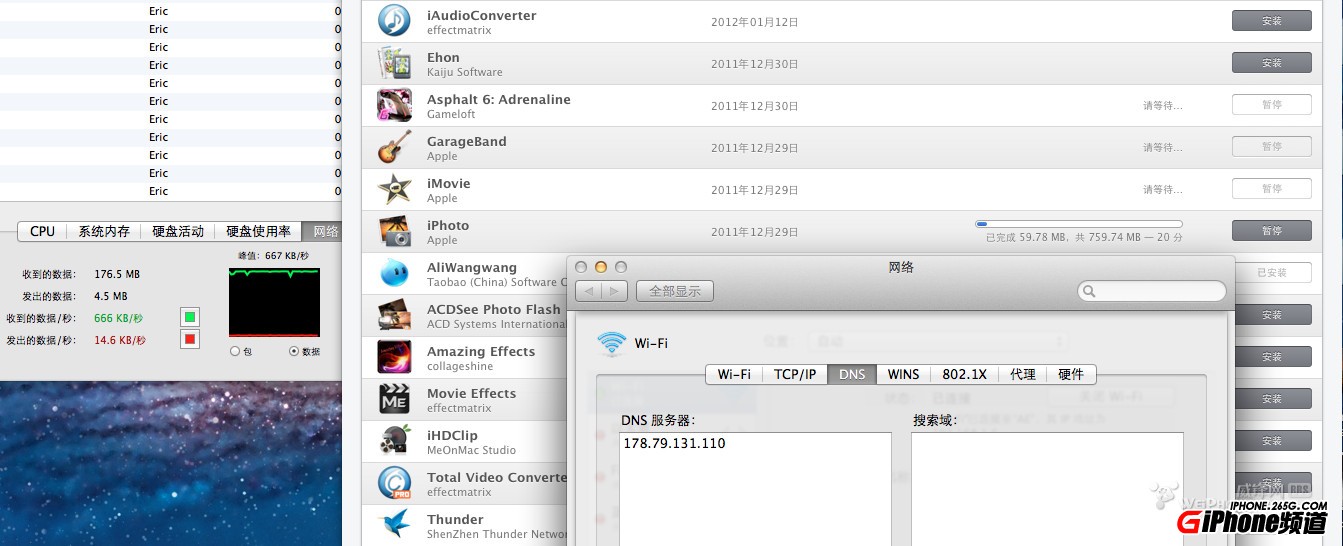Open System Memory tab in Activity Monitor
This screenshot has width=1343, height=546.
coord(104,231)
